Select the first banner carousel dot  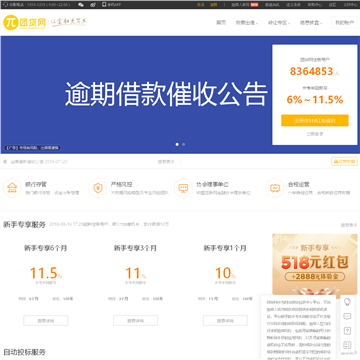pyautogui.click(x=177, y=144)
